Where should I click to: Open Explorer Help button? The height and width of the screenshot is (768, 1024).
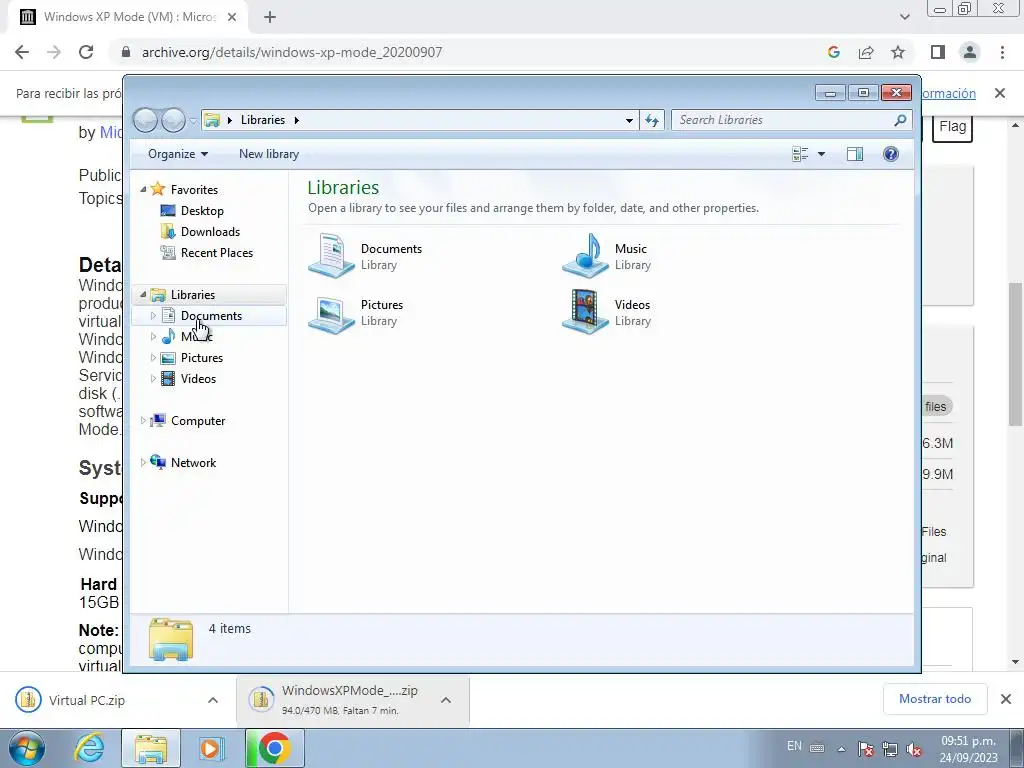[x=891, y=154]
